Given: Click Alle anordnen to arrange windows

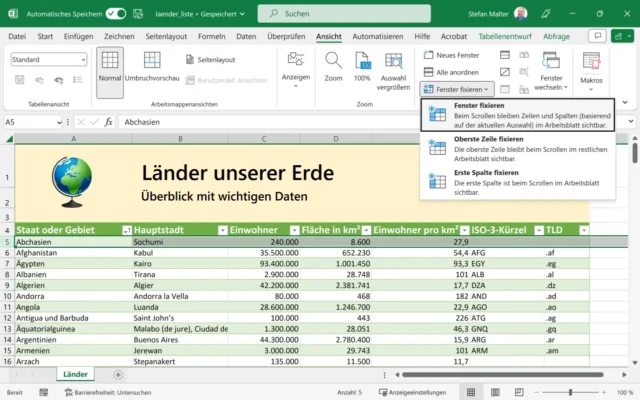Looking at the screenshot, I should (x=455, y=72).
